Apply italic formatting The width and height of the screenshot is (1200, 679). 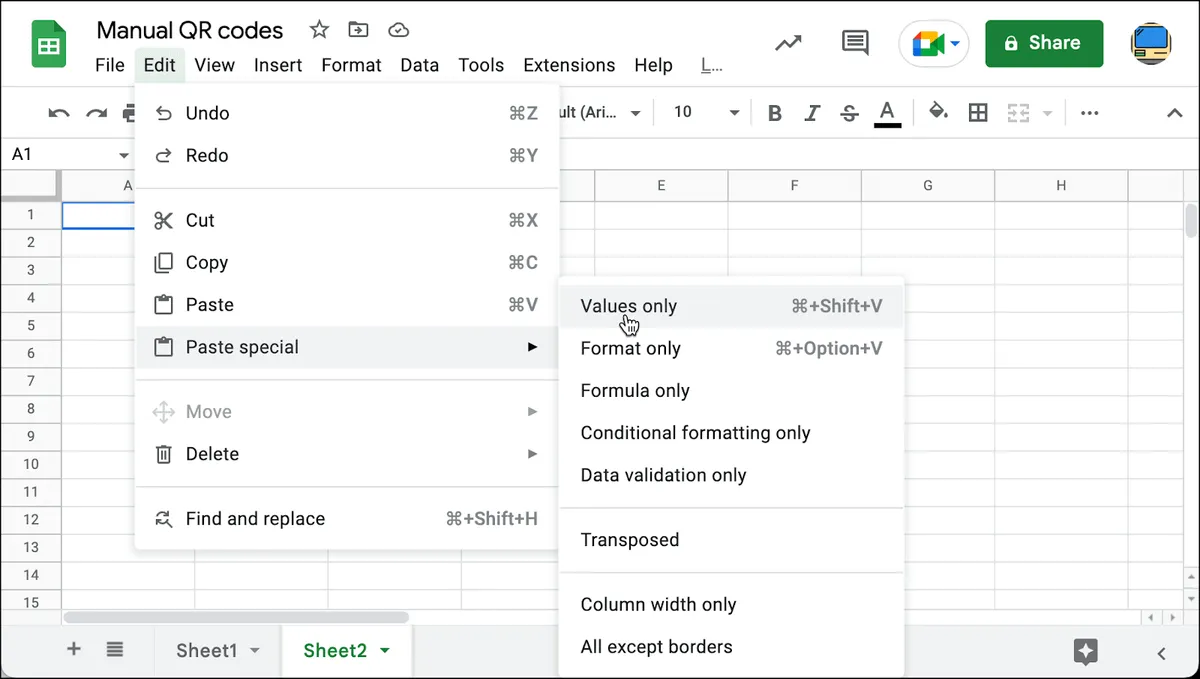[x=812, y=113]
